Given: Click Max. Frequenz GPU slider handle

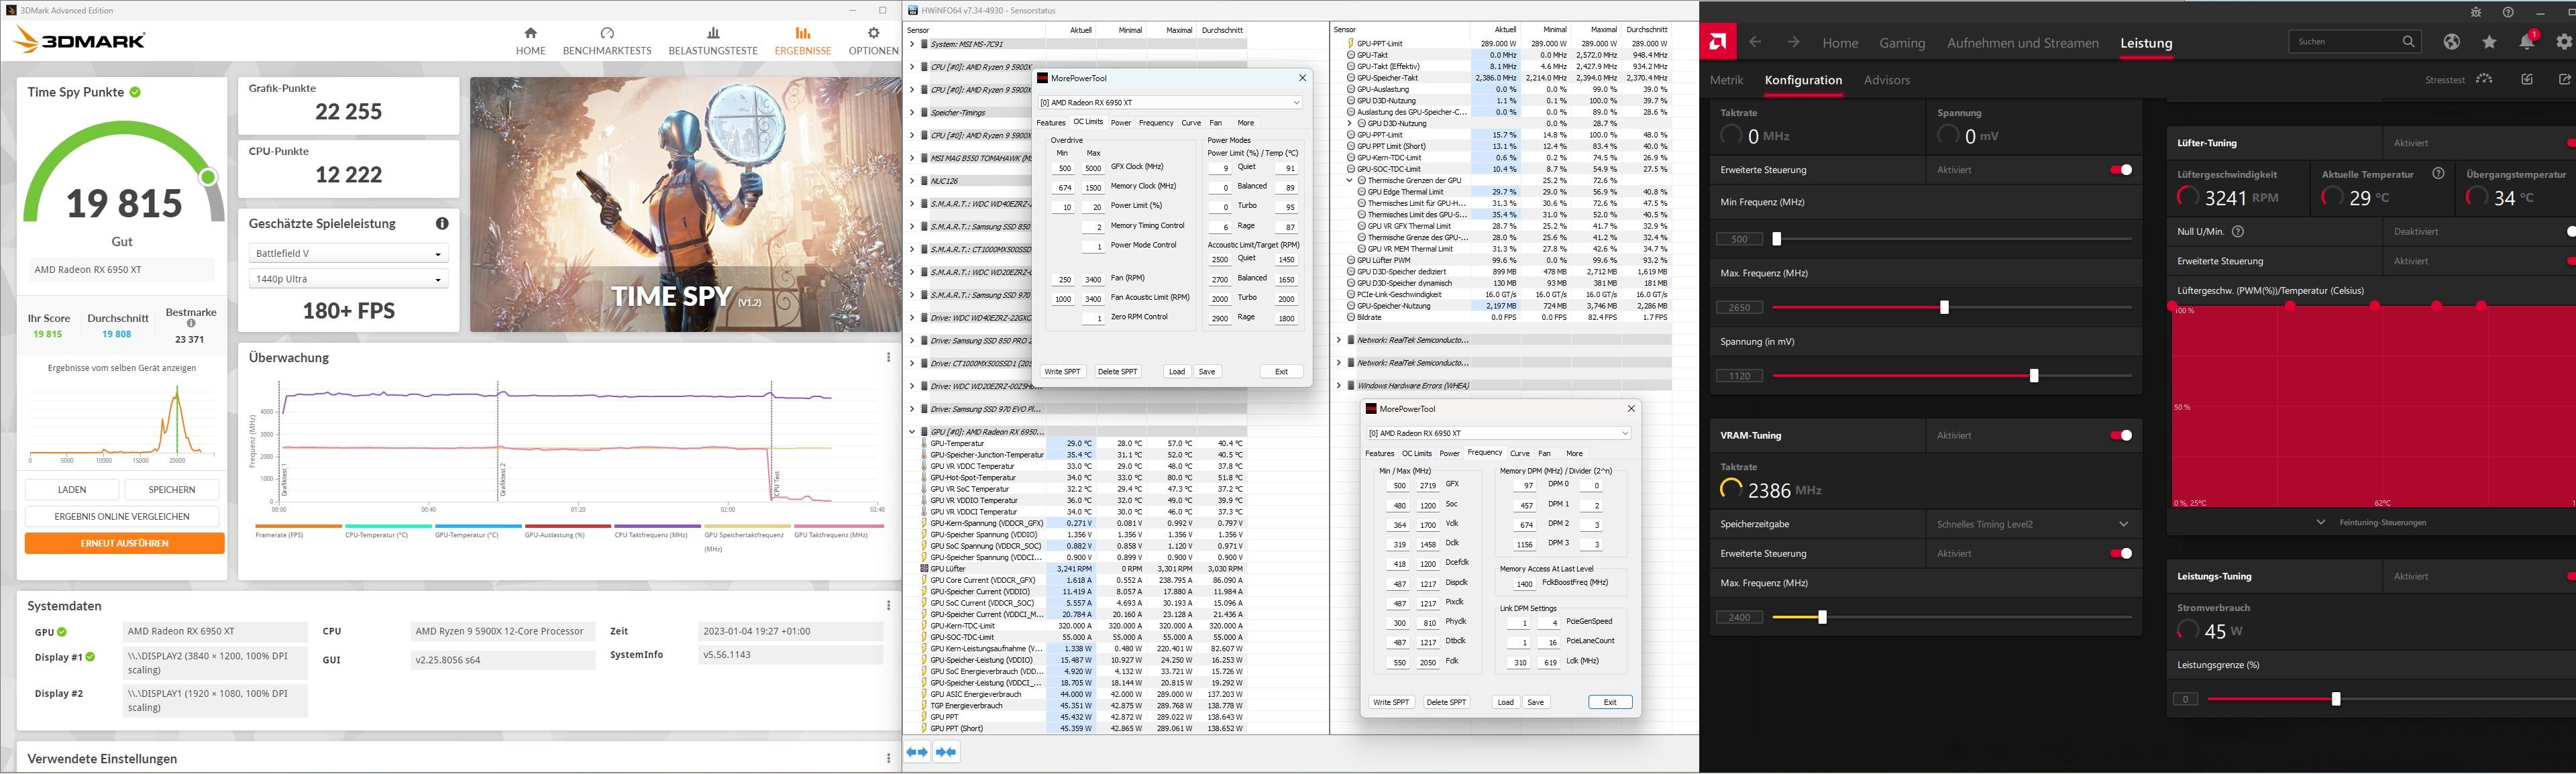Looking at the screenshot, I should click(x=1944, y=307).
